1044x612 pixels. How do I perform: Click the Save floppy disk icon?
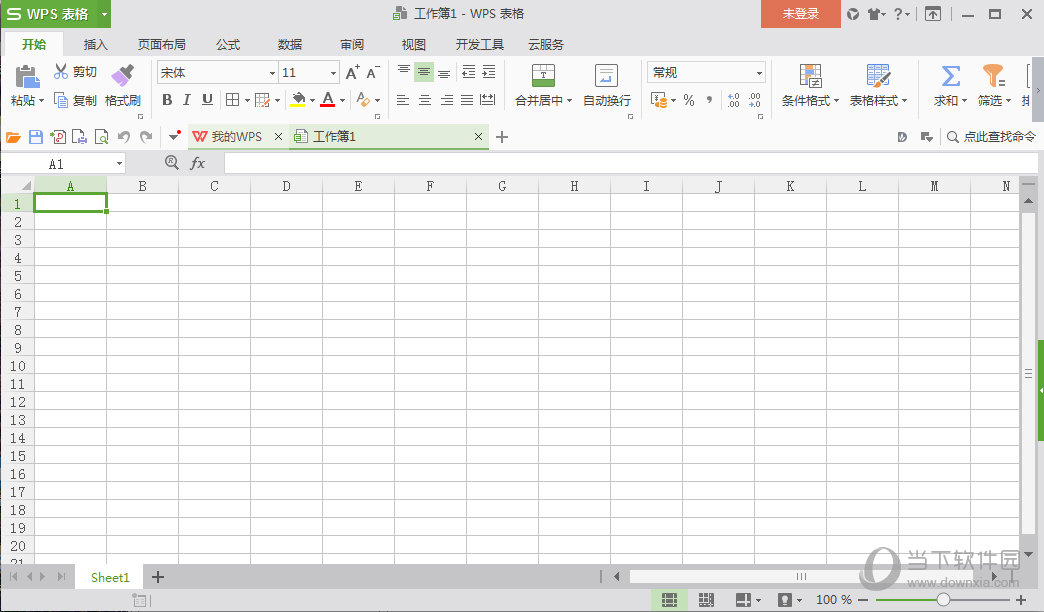[36, 137]
